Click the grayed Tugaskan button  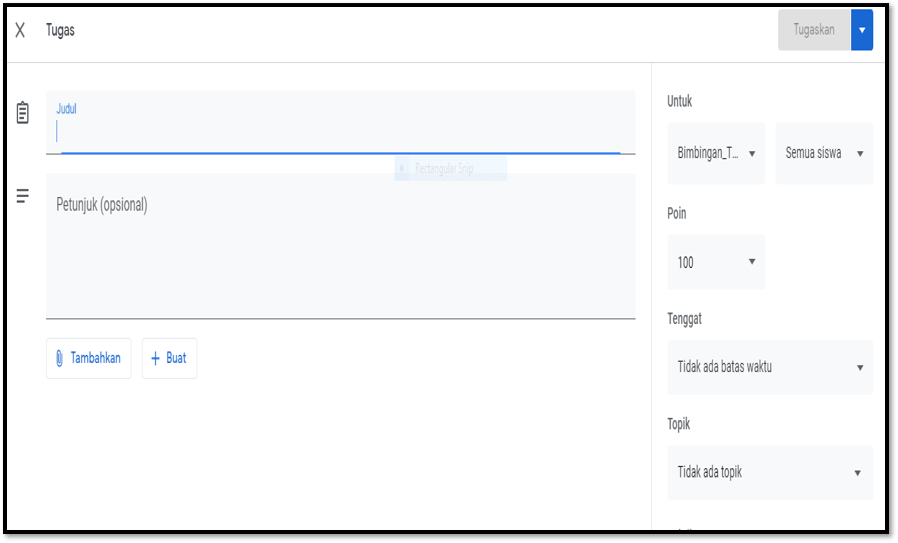coord(814,30)
